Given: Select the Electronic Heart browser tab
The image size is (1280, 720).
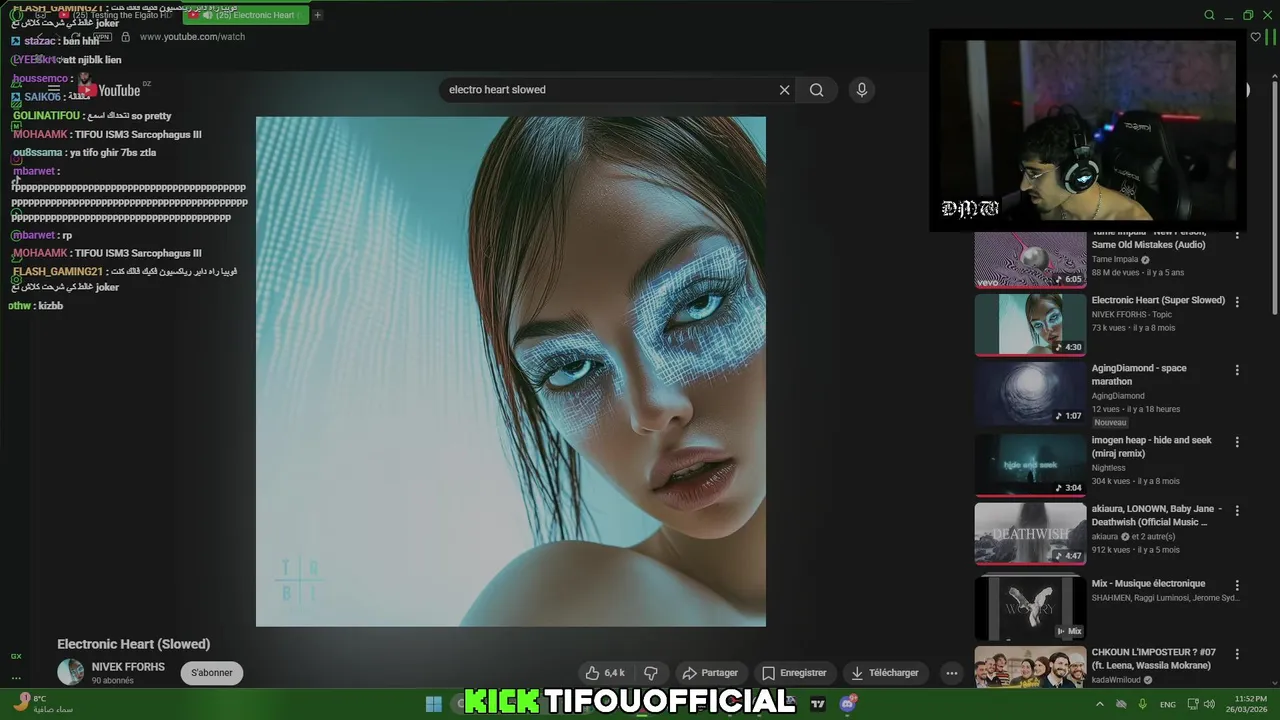Looking at the screenshot, I should (245, 15).
